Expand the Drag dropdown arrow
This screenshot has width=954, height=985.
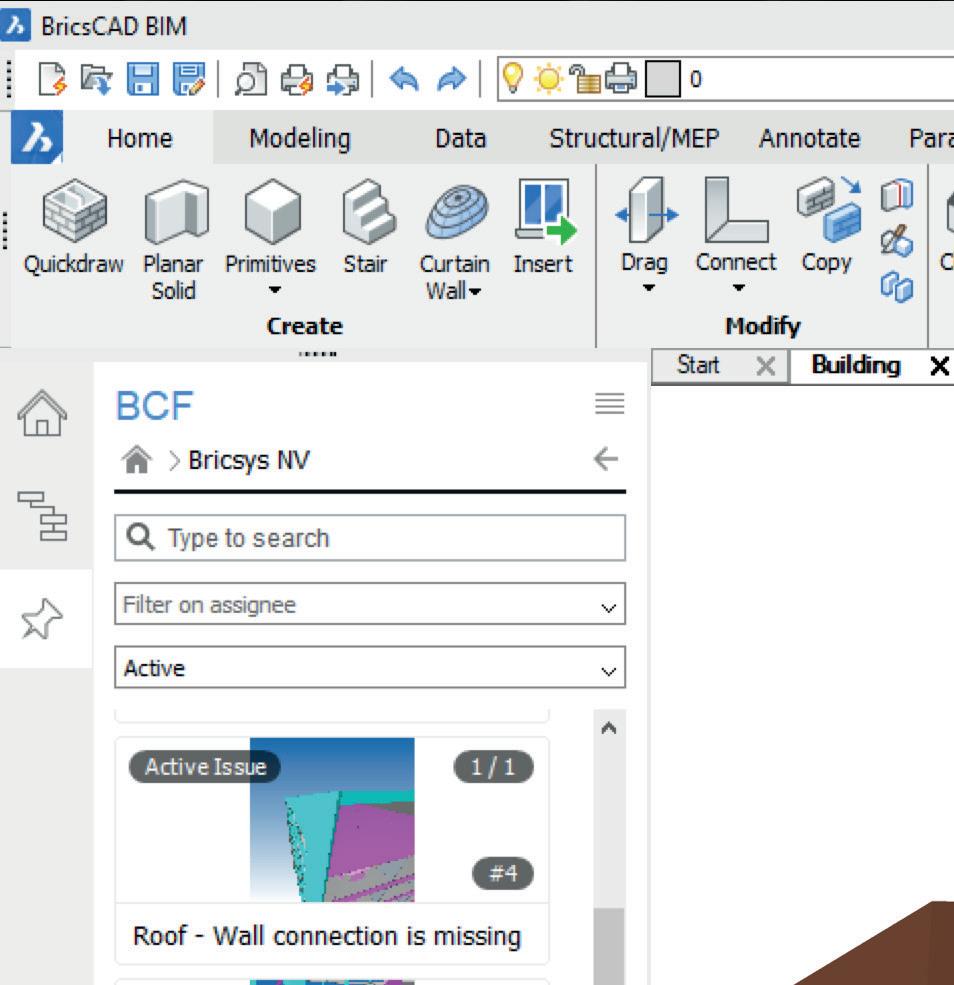(x=648, y=288)
